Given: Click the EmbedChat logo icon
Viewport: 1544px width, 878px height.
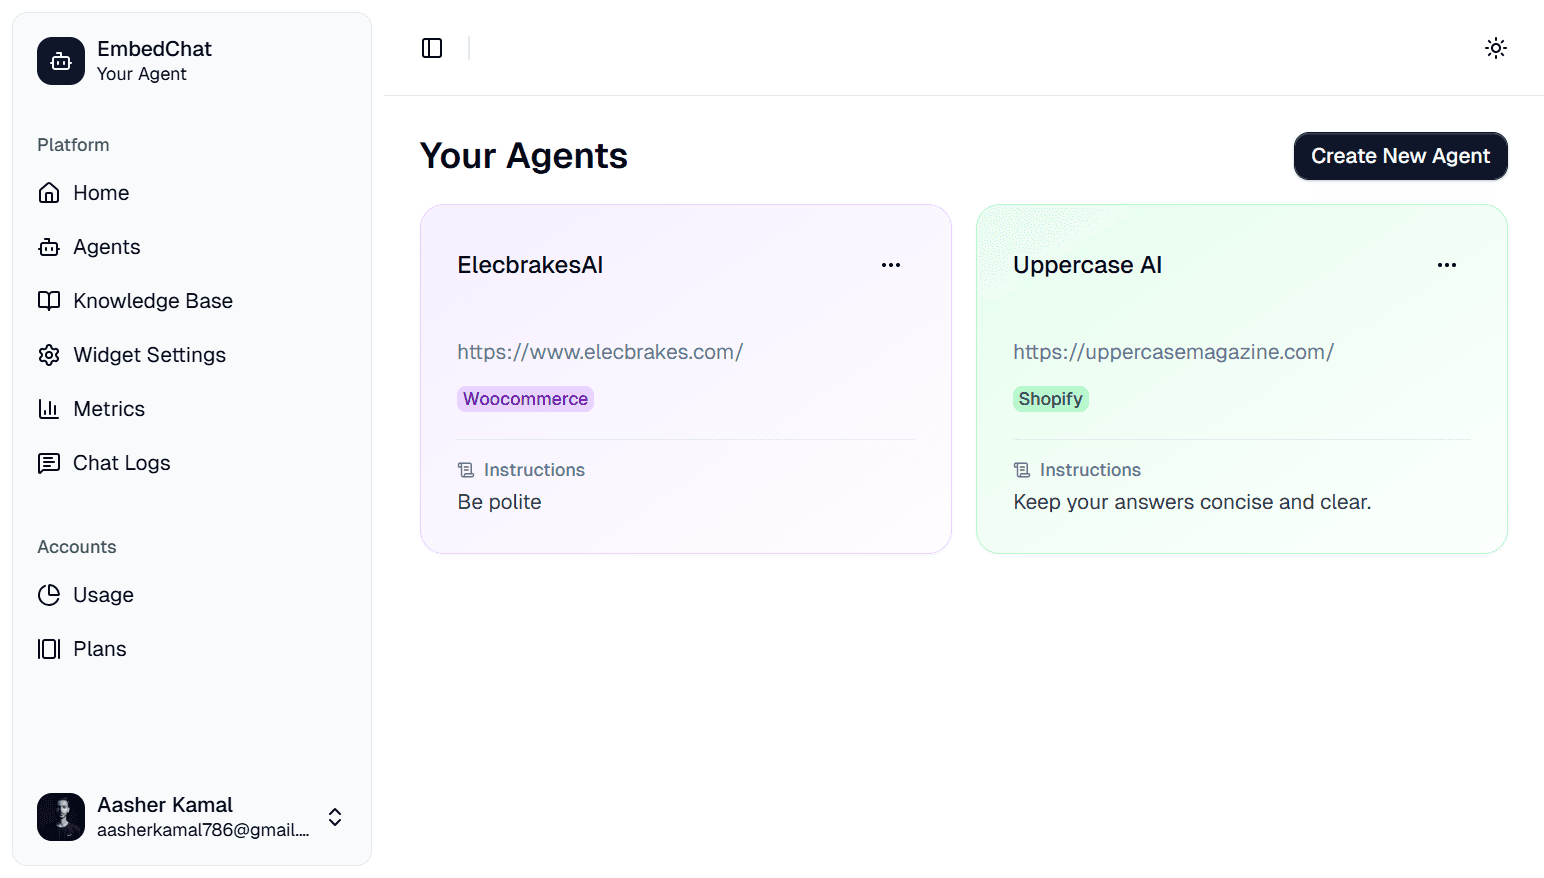Looking at the screenshot, I should [x=60, y=61].
